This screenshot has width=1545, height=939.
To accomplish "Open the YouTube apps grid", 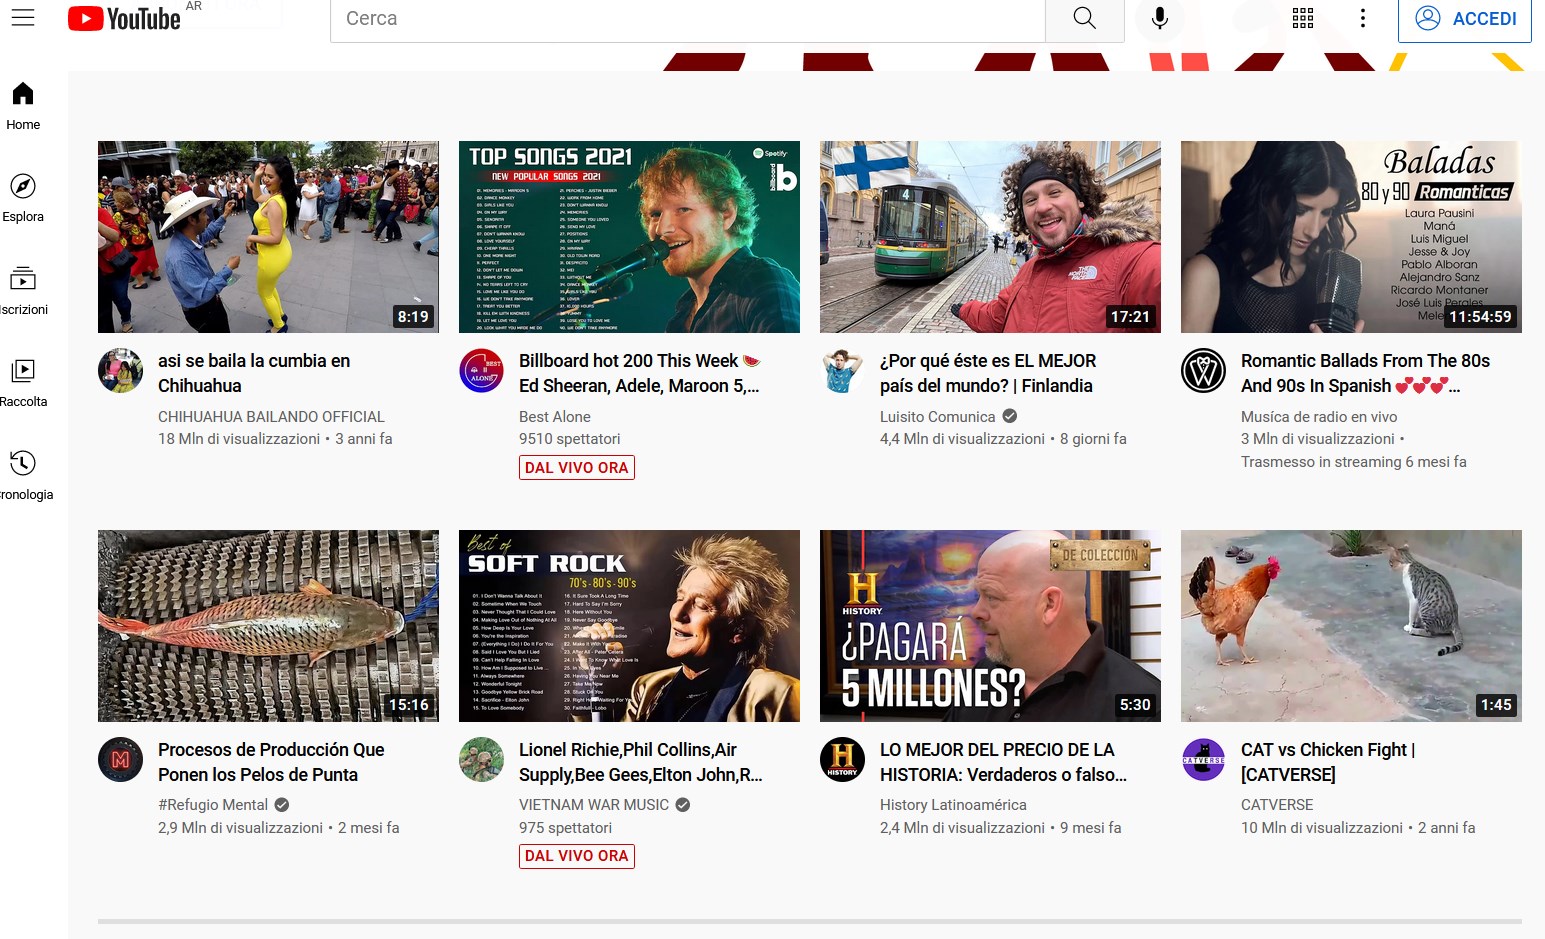I will click(x=1303, y=18).
